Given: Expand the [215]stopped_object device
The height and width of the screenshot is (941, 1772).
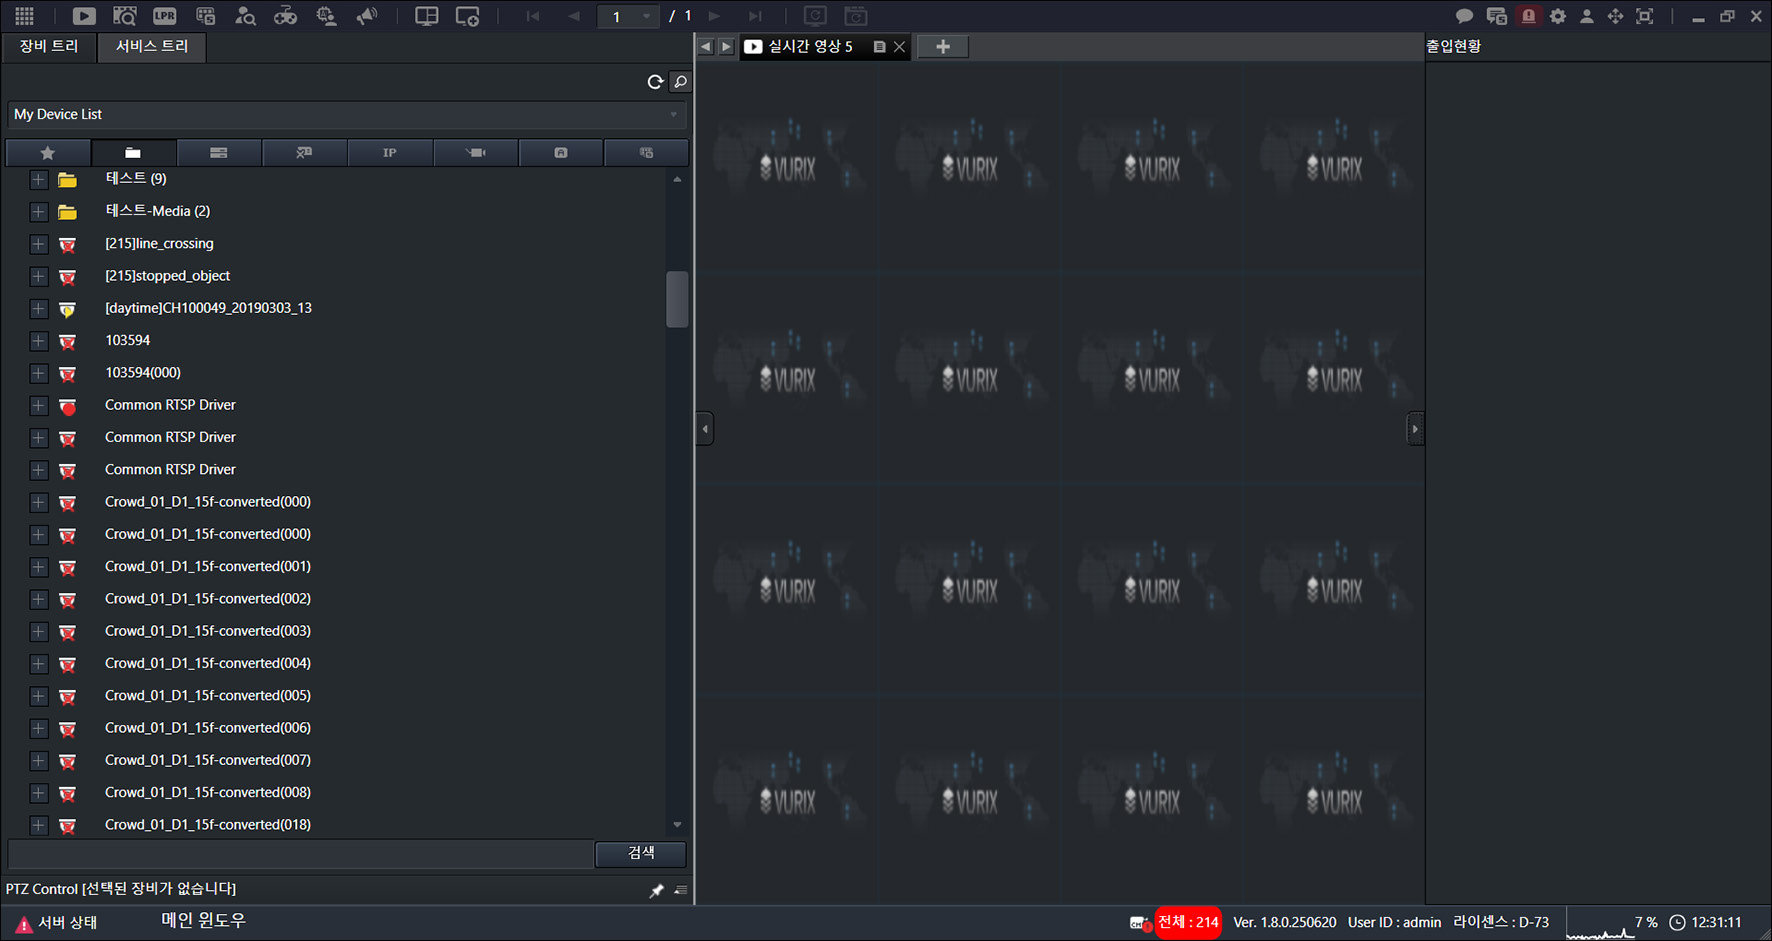Looking at the screenshot, I should point(38,276).
